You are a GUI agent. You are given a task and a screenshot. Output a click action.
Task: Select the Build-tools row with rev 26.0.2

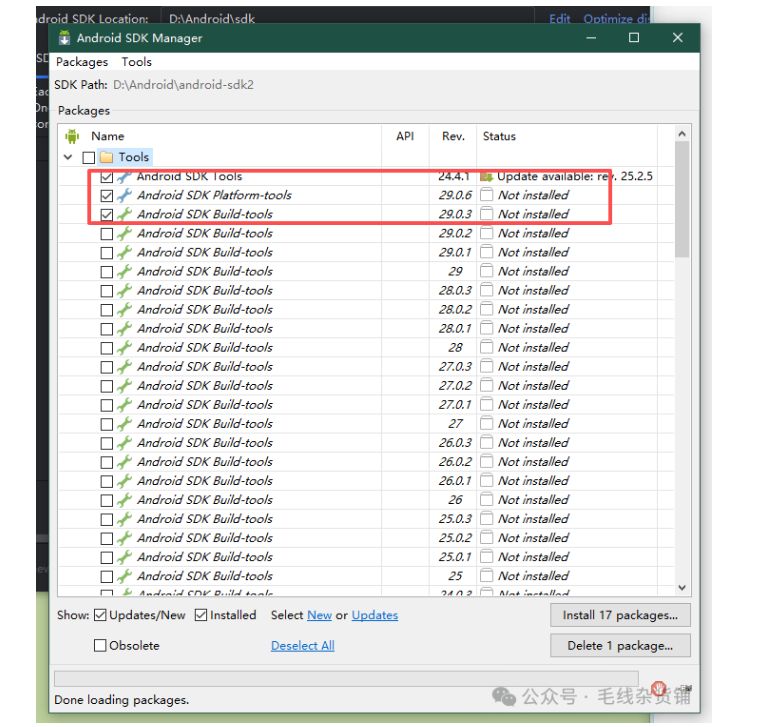366,462
